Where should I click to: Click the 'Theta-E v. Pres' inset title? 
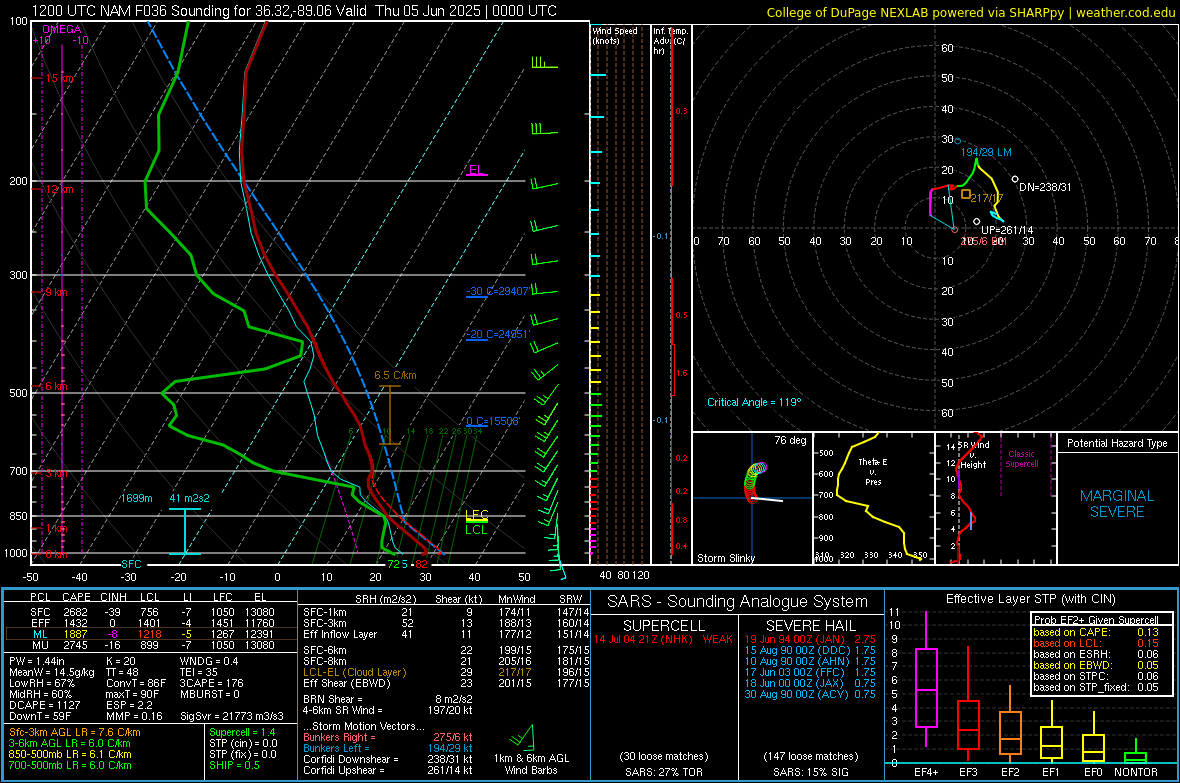click(x=873, y=471)
